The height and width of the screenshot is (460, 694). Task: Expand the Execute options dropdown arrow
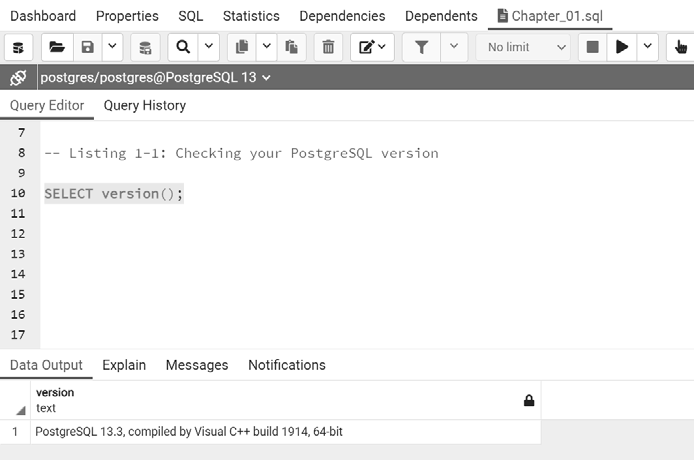click(x=648, y=47)
